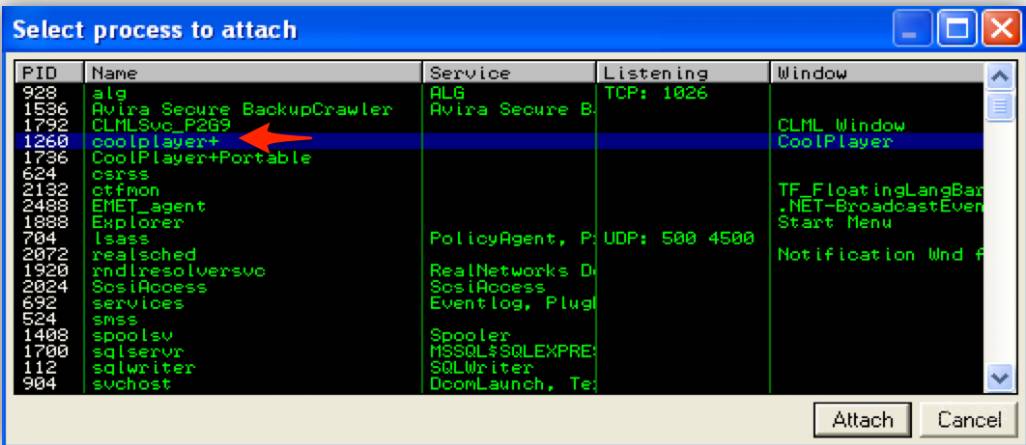Screen dimensions: 1026x445
Task: Sort by the Name column header
Action: (x=254, y=73)
